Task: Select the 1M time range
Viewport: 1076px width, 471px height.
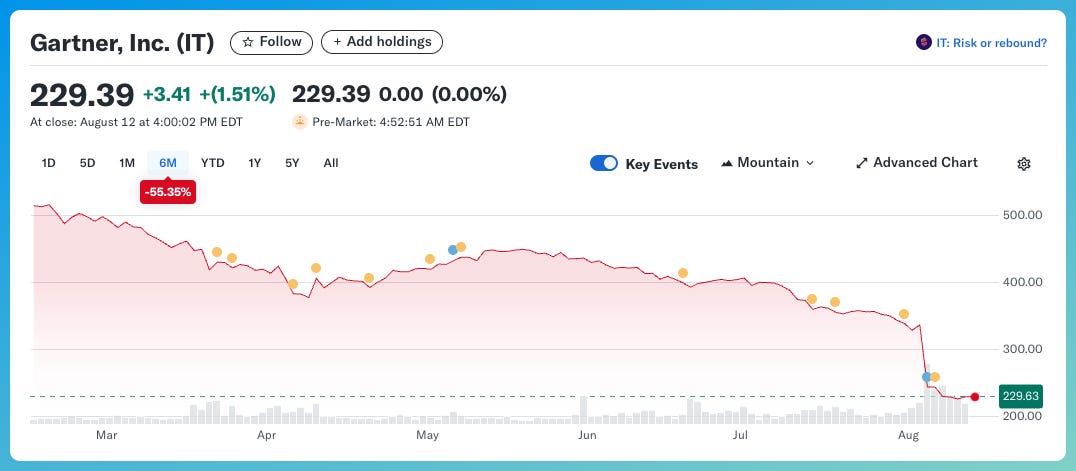Action: [127, 163]
